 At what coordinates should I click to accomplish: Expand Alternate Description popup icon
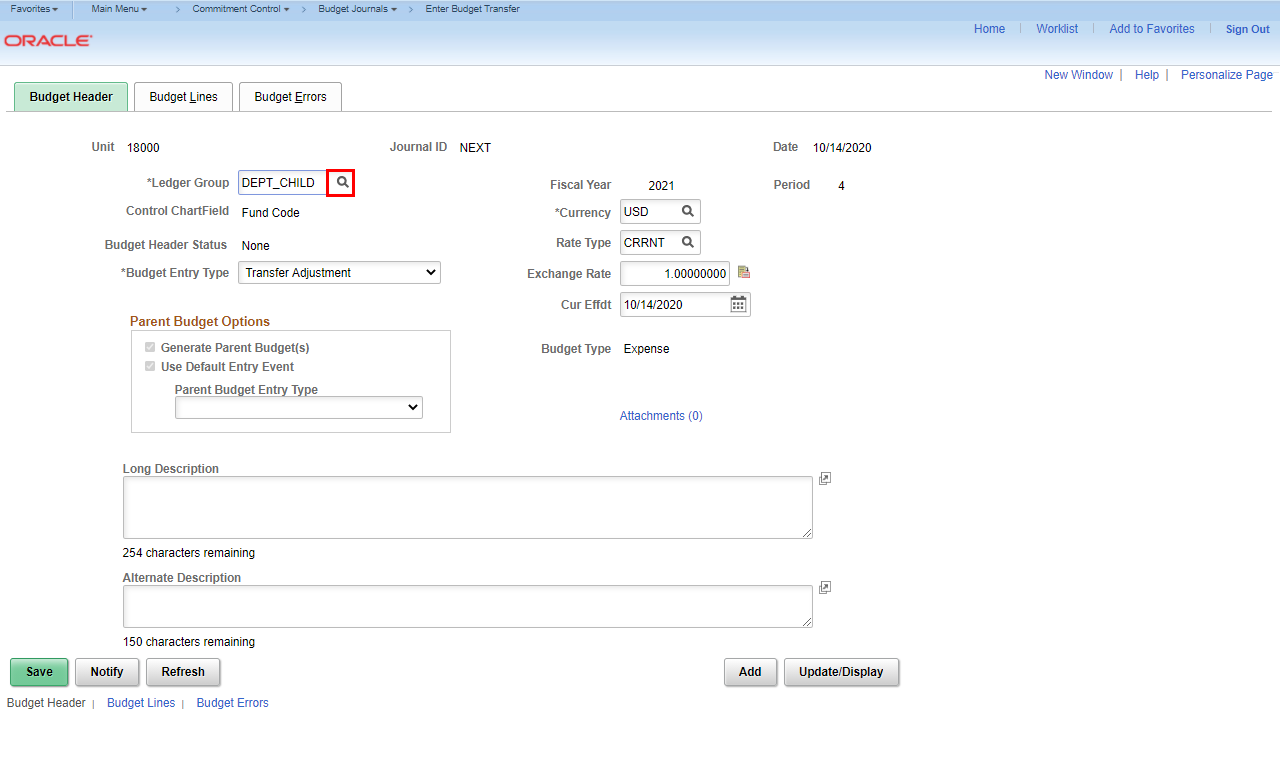pyautogui.click(x=824, y=588)
